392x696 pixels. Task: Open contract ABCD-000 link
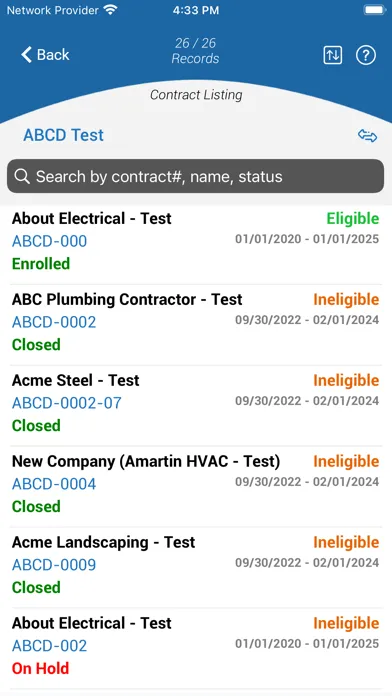pos(49,241)
